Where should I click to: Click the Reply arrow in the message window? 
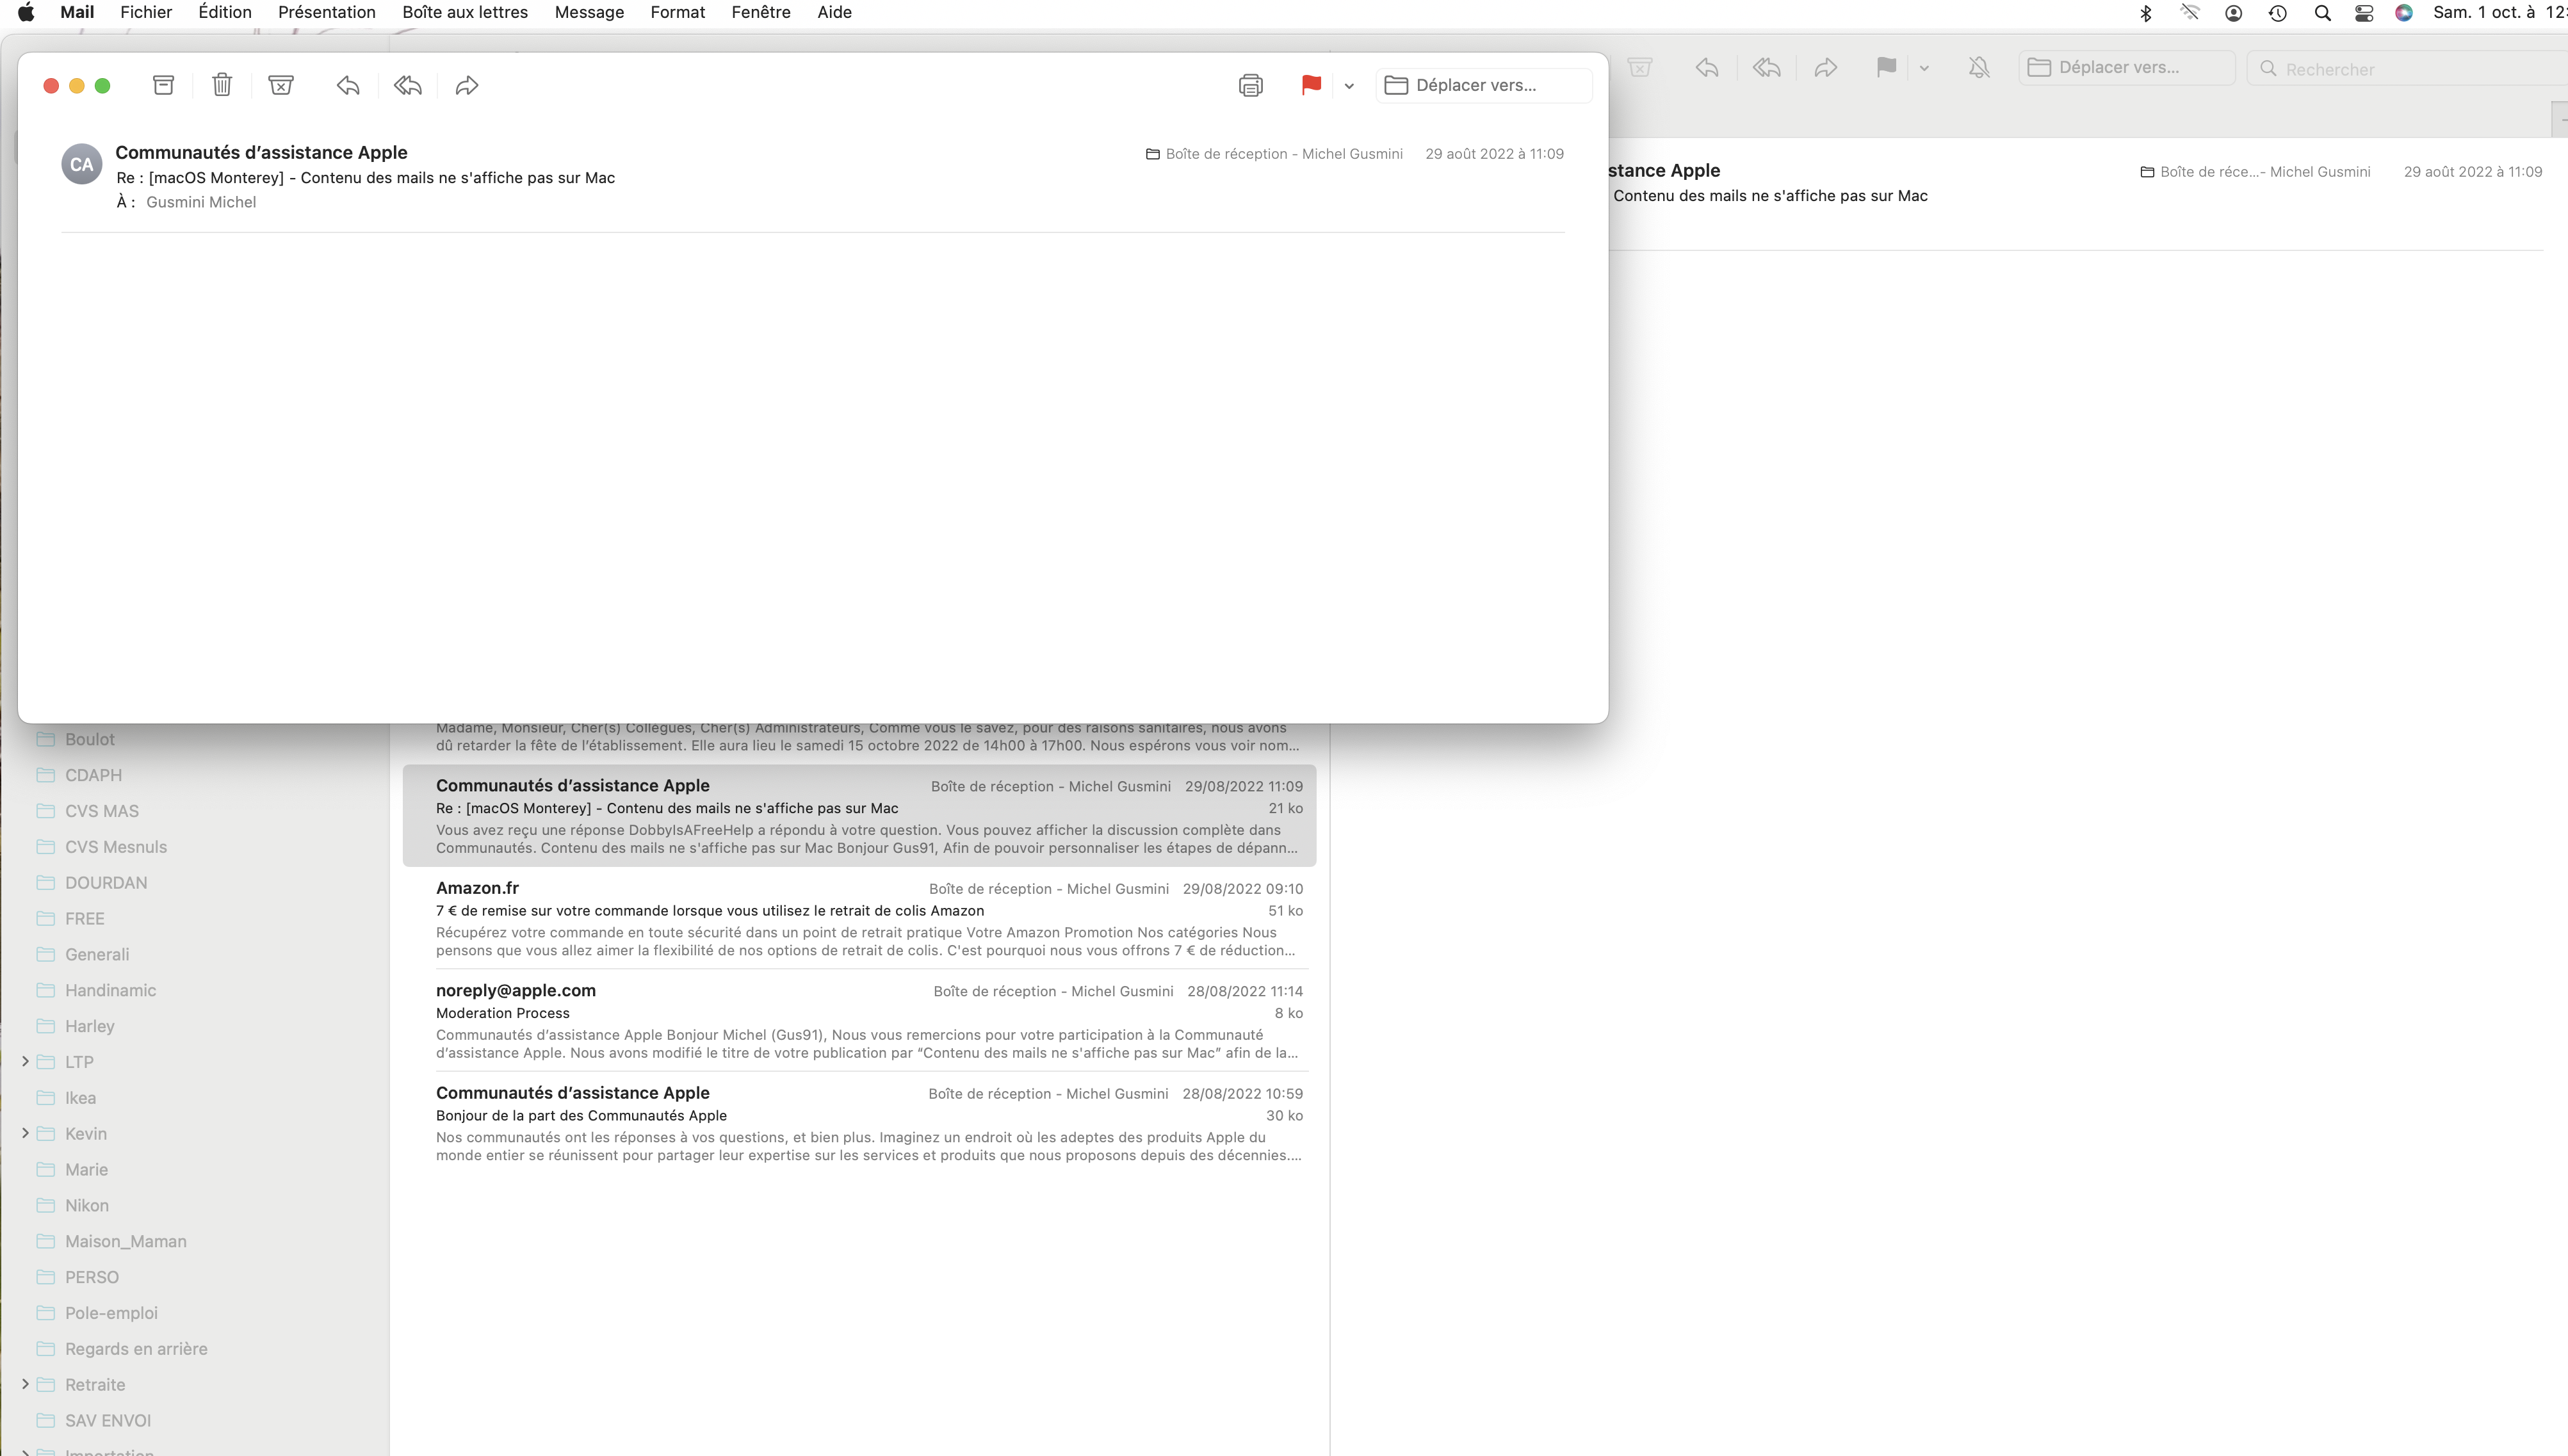(x=348, y=85)
